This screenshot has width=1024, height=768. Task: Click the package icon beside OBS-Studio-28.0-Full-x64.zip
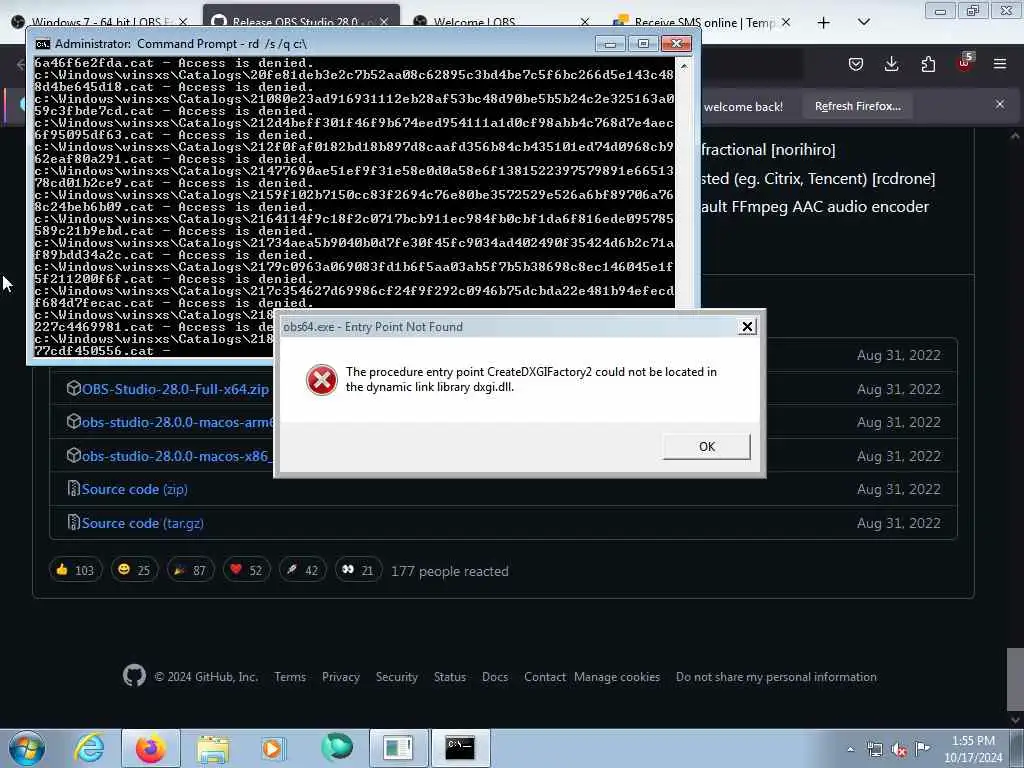(74, 388)
